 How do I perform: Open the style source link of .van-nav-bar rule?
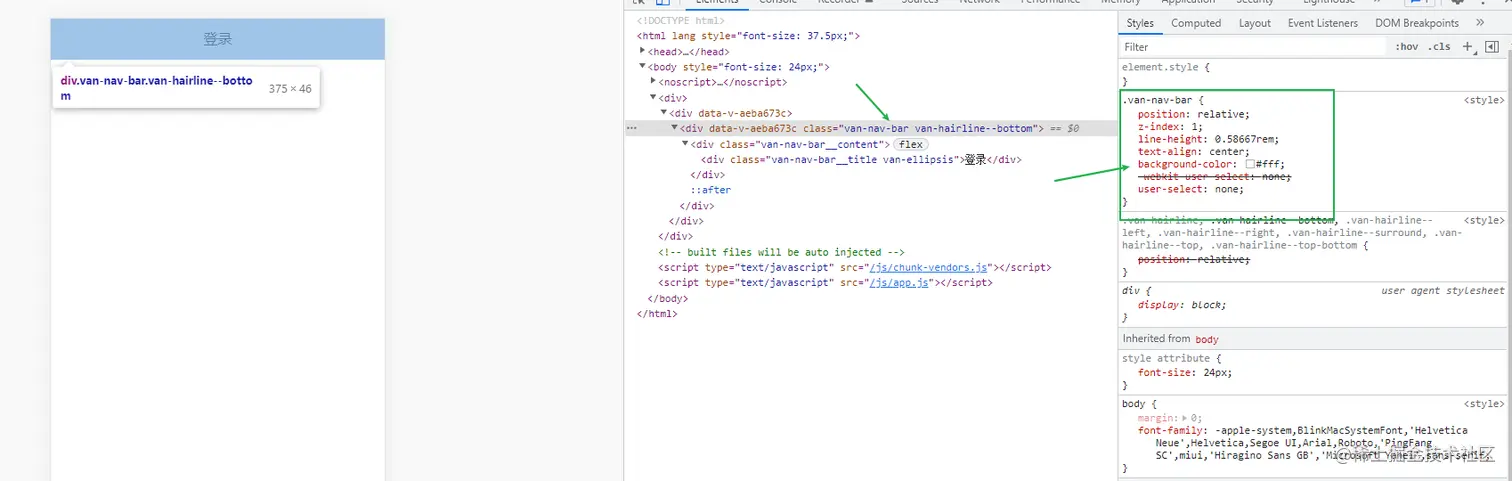(x=1484, y=100)
